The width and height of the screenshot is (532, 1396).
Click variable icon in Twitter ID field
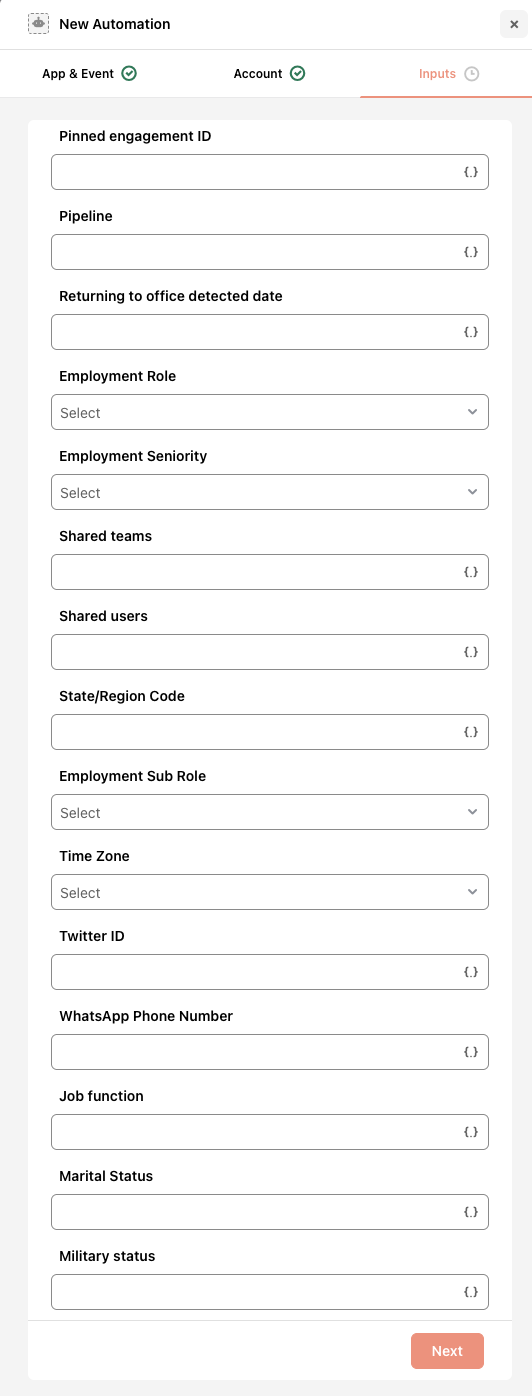pos(471,972)
